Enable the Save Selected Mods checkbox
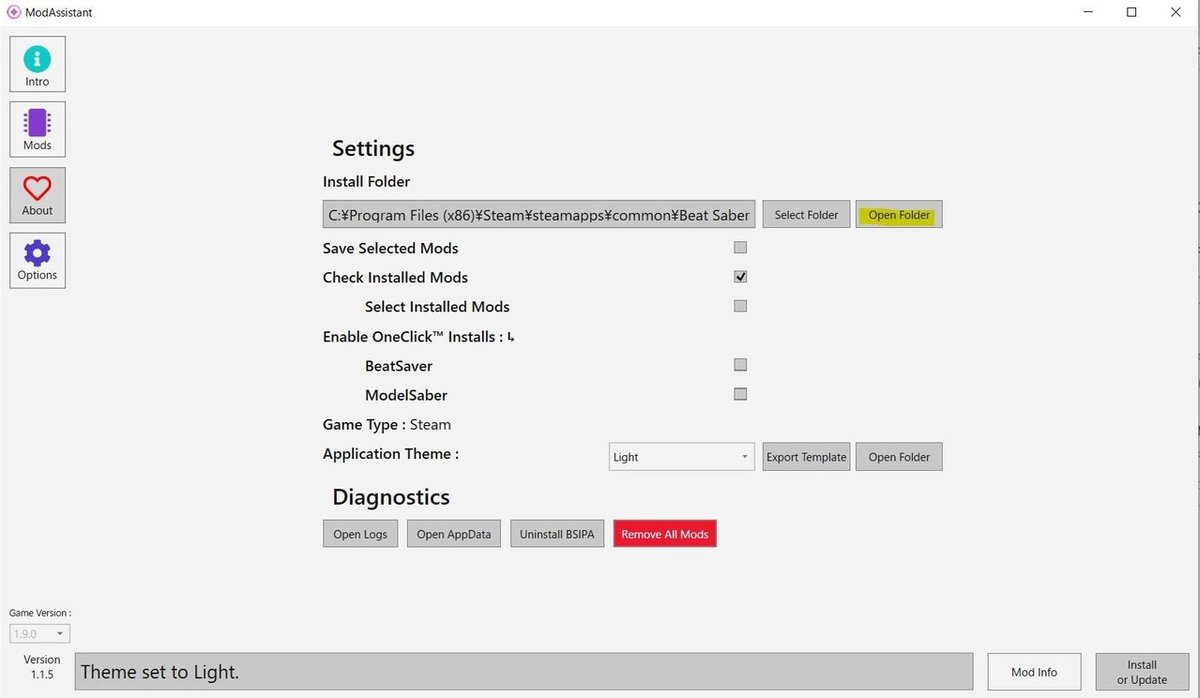Viewport: 1200px width, 698px height. (740, 247)
